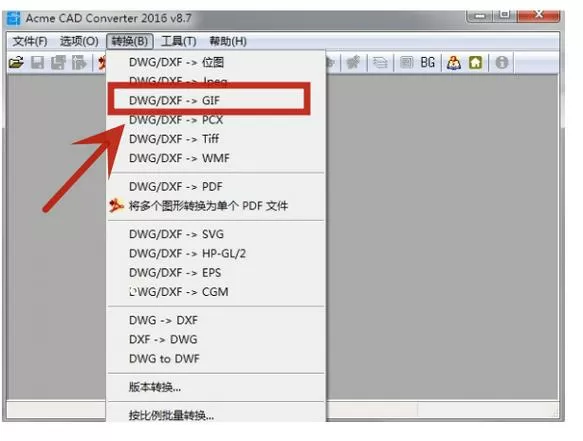Image resolution: width=583 pixels, height=441 pixels.
Task: Choose DWG/DXF -> CGM conversion
Action: point(216,292)
